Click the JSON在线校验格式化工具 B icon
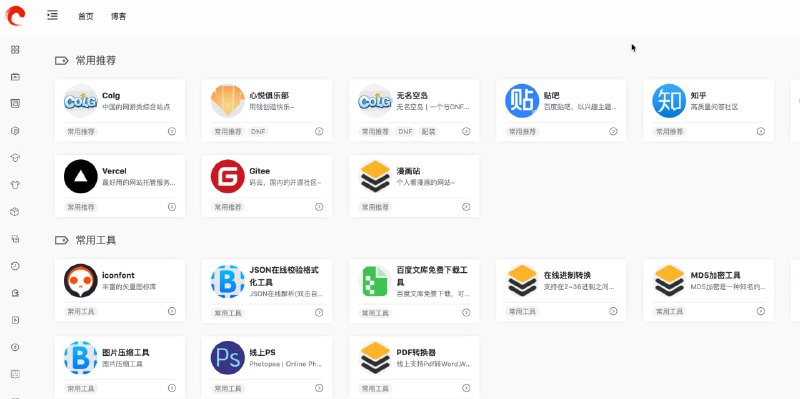The width and height of the screenshot is (800, 399). (x=228, y=282)
